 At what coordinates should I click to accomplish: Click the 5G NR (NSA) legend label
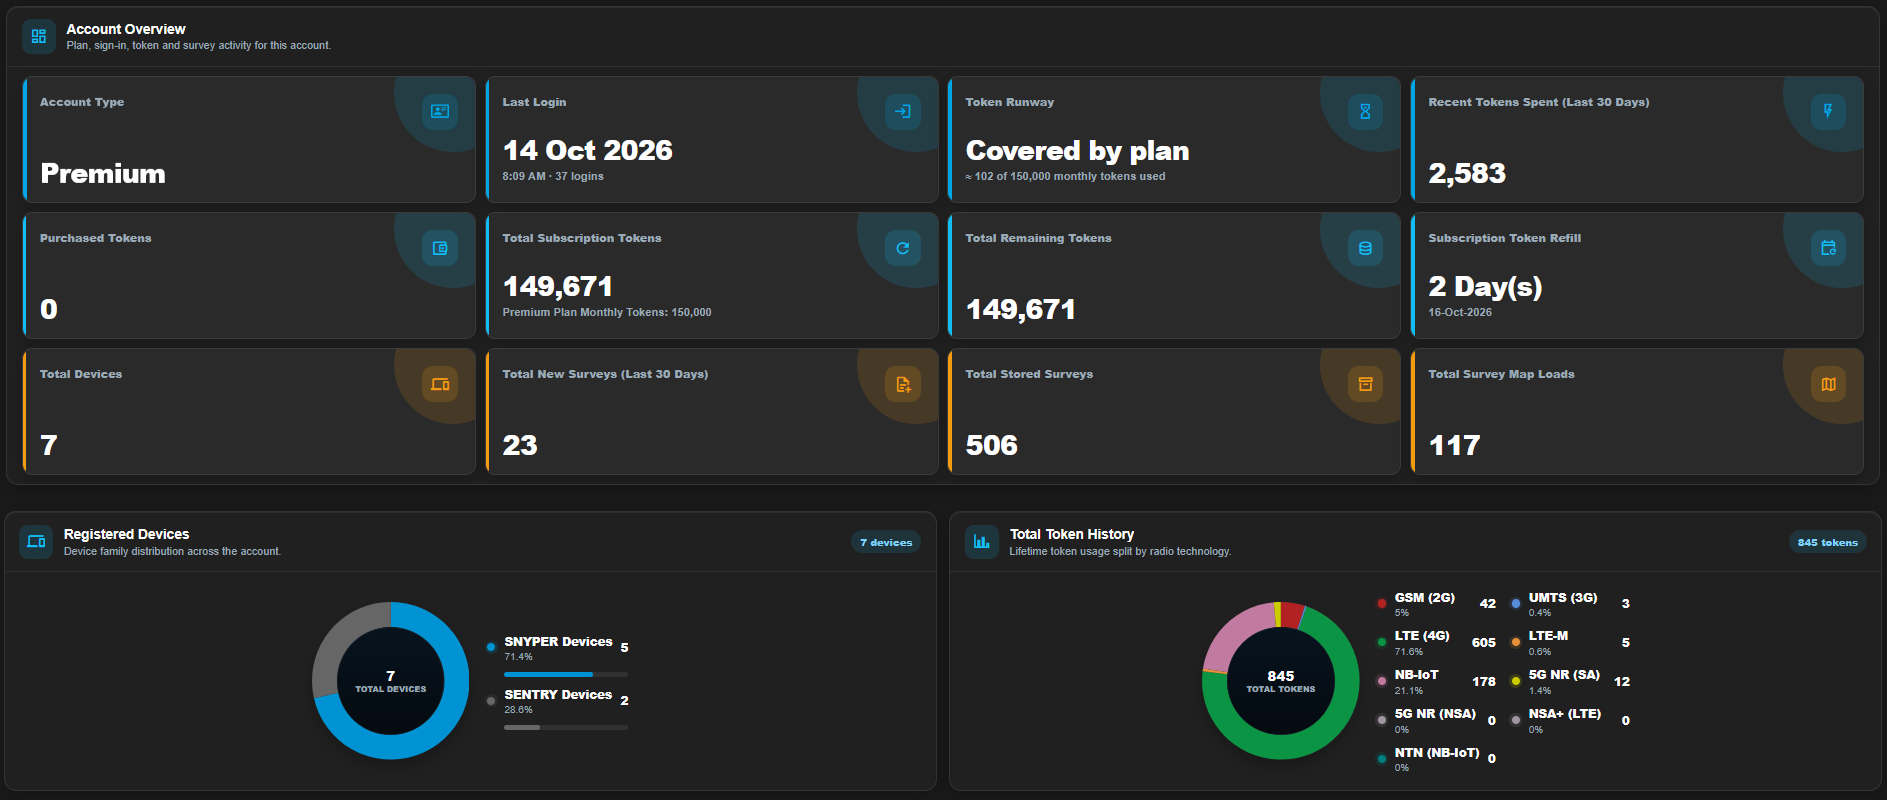pos(1435,714)
